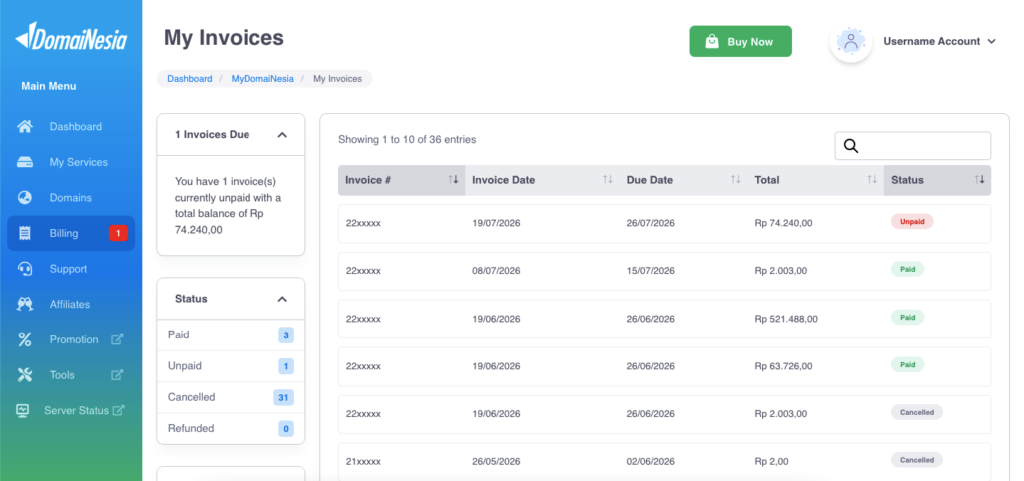The height and width of the screenshot is (481, 1024).
Task: Open Dashboard via the home icon
Action: click(x=25, y=127)
